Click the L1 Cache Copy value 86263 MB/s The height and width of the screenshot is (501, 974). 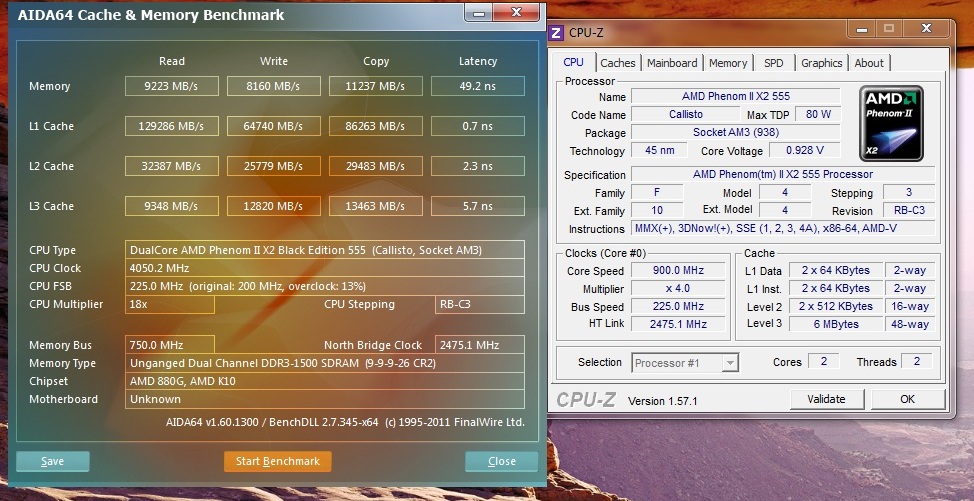point(376,126)
